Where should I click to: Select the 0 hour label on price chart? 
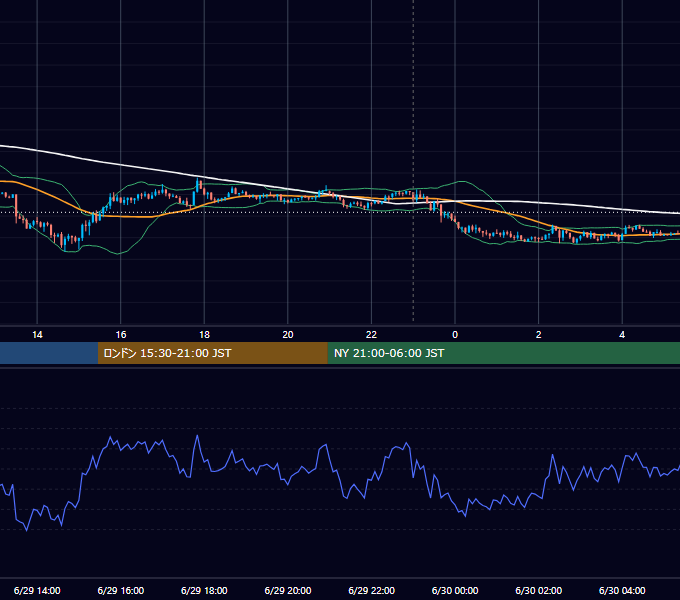pos(455,335)
